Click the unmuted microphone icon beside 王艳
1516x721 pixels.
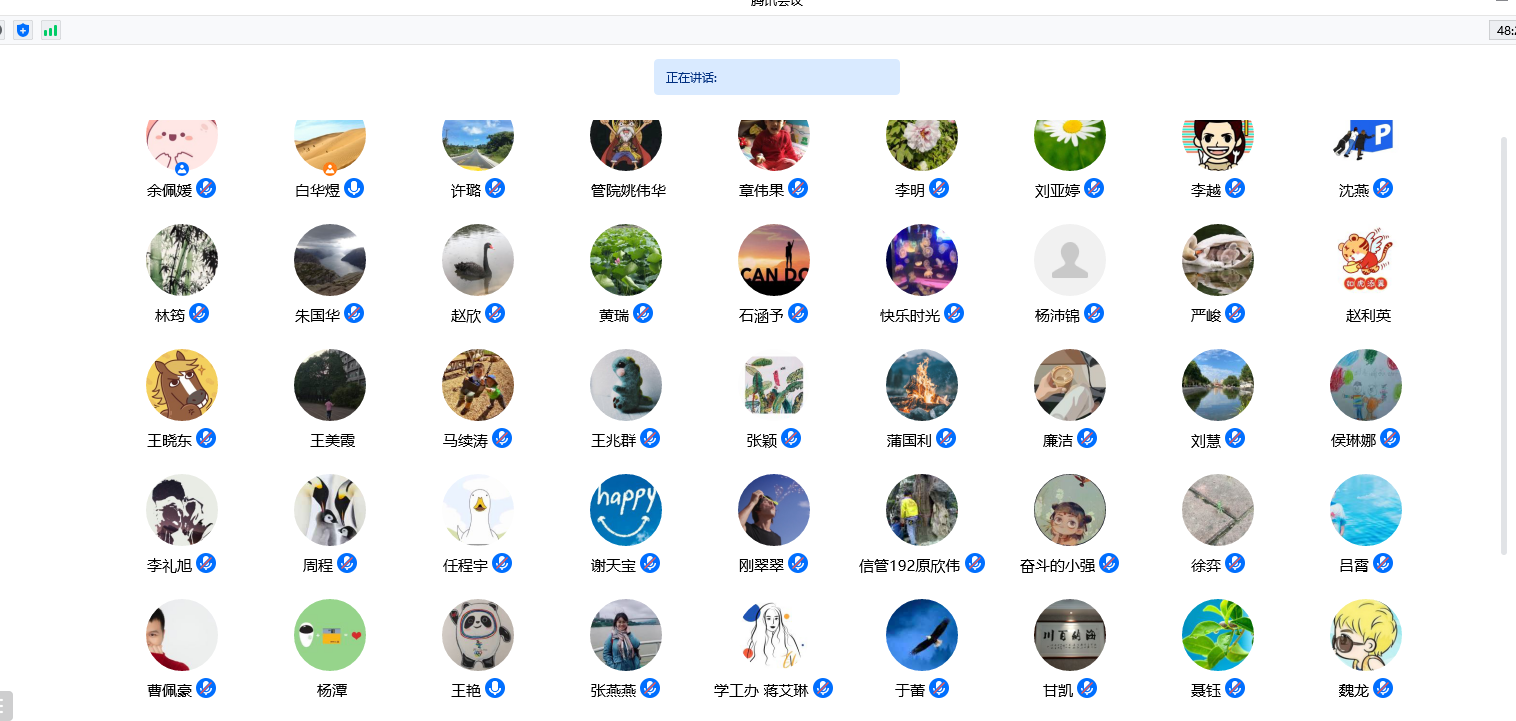click(495, 688)
